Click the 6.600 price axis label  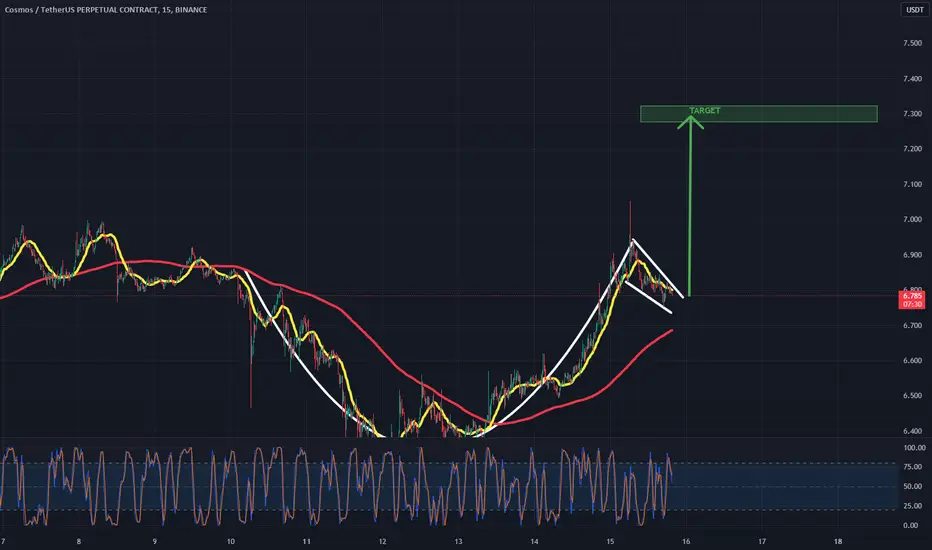click(x=912, y=360)
